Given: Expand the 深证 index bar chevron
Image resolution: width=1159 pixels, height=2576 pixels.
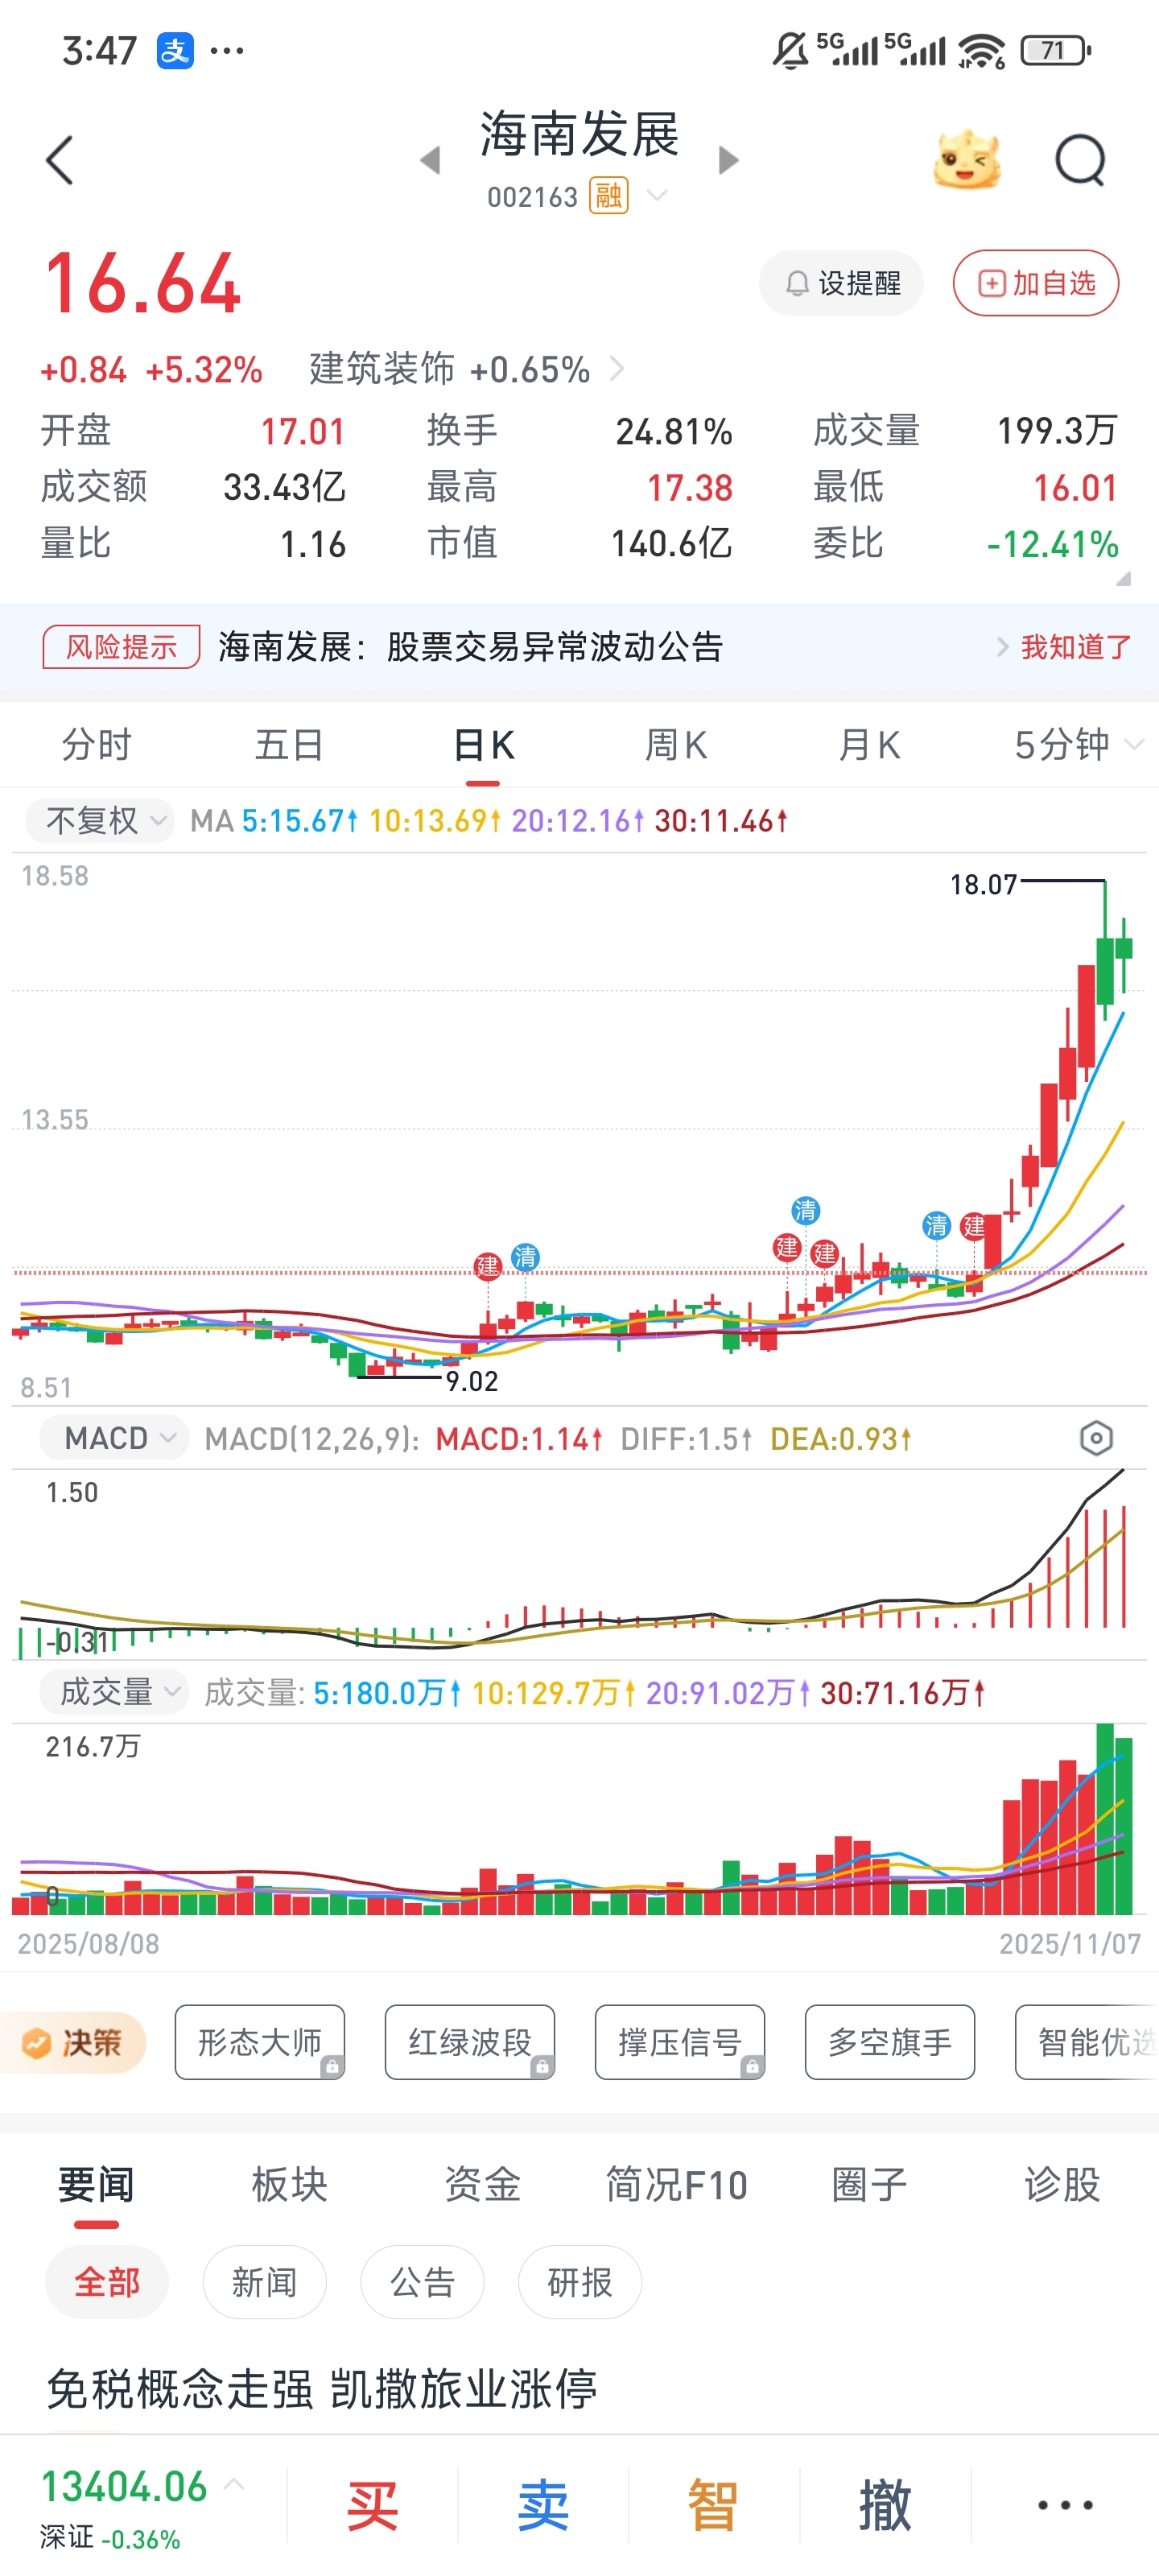Looking at the screenshot, I should [234, 2484].
